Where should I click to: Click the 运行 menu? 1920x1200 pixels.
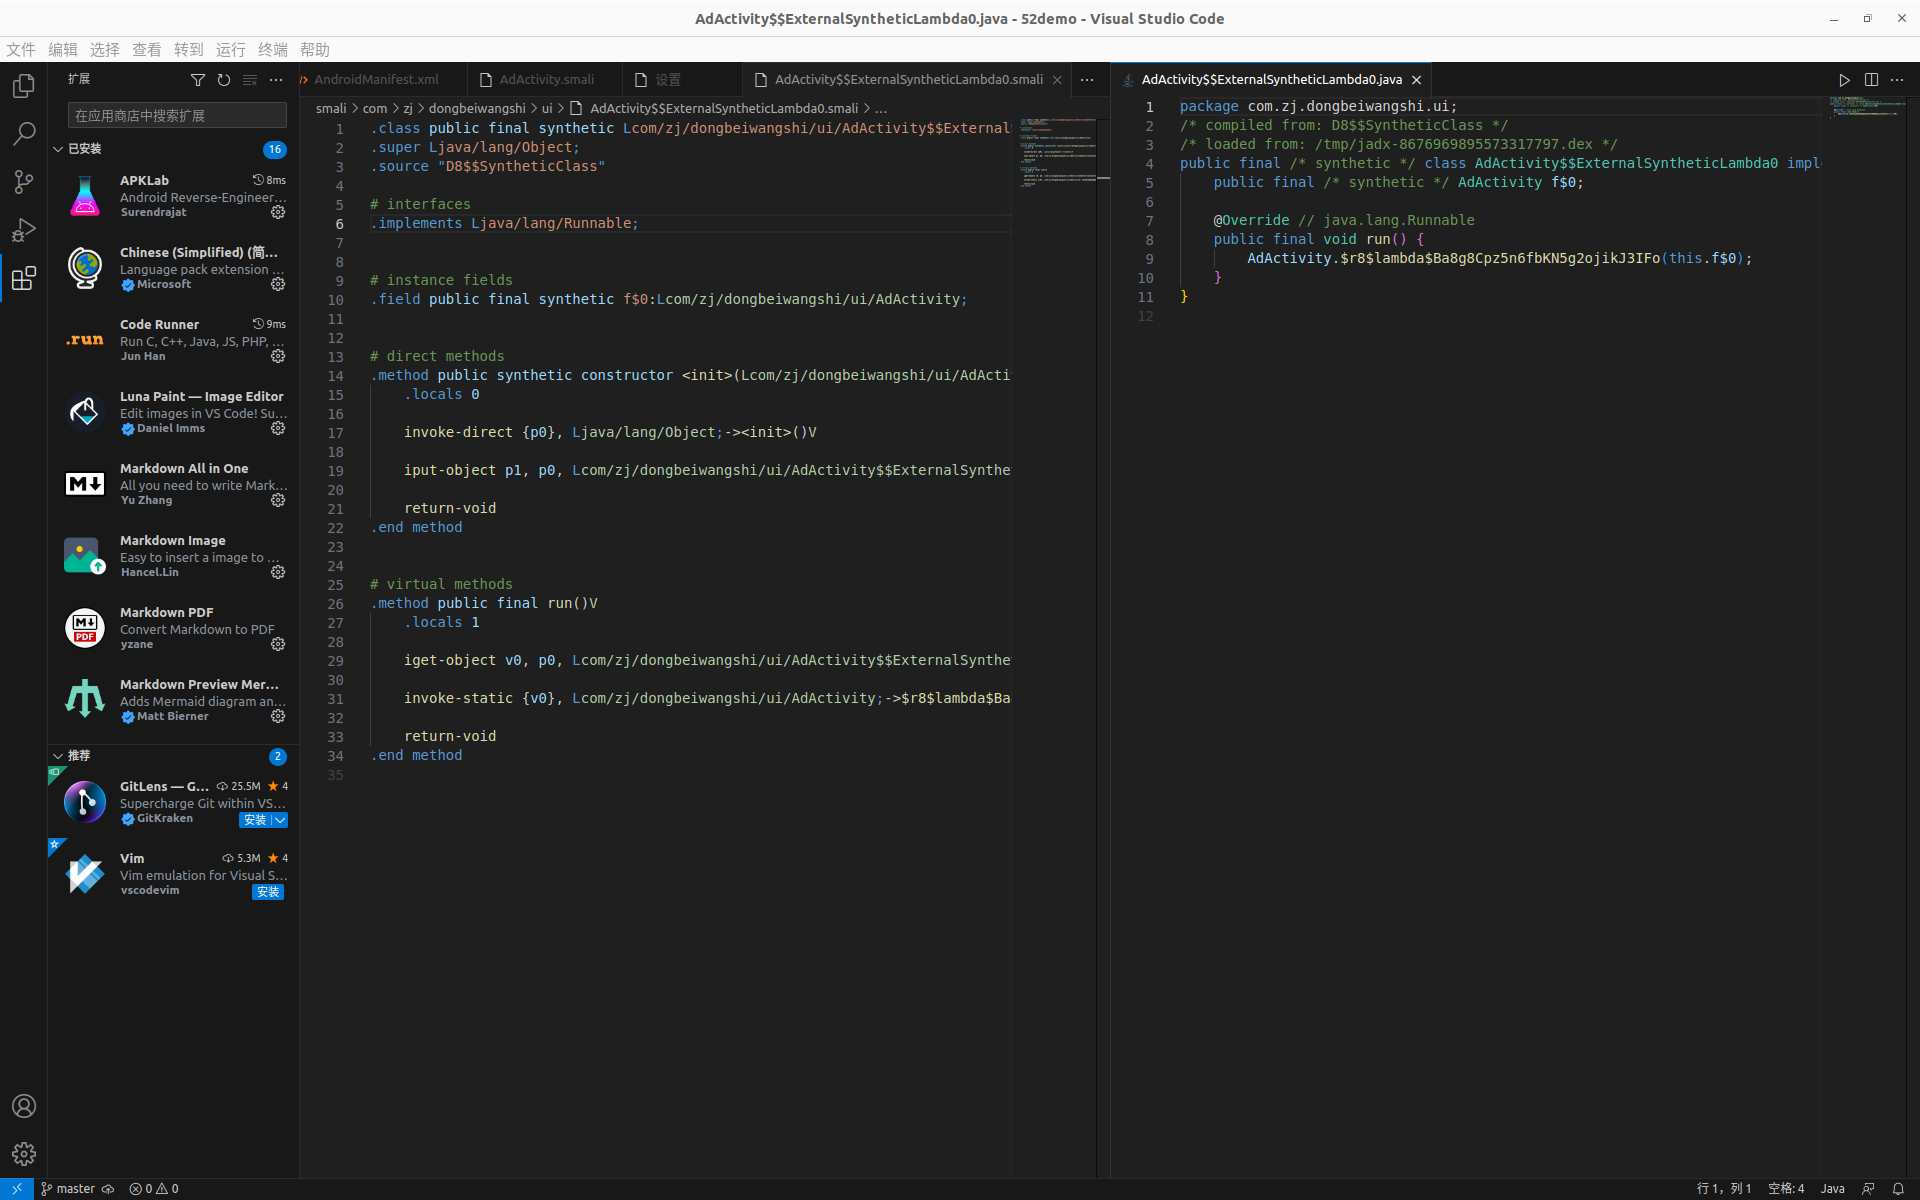pos(231,50)
